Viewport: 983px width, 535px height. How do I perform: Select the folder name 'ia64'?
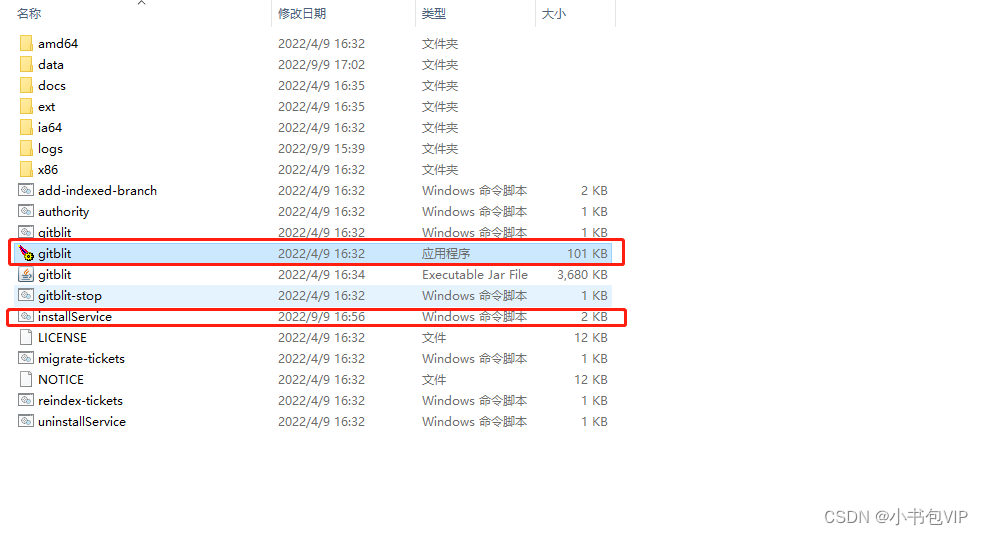50,127
